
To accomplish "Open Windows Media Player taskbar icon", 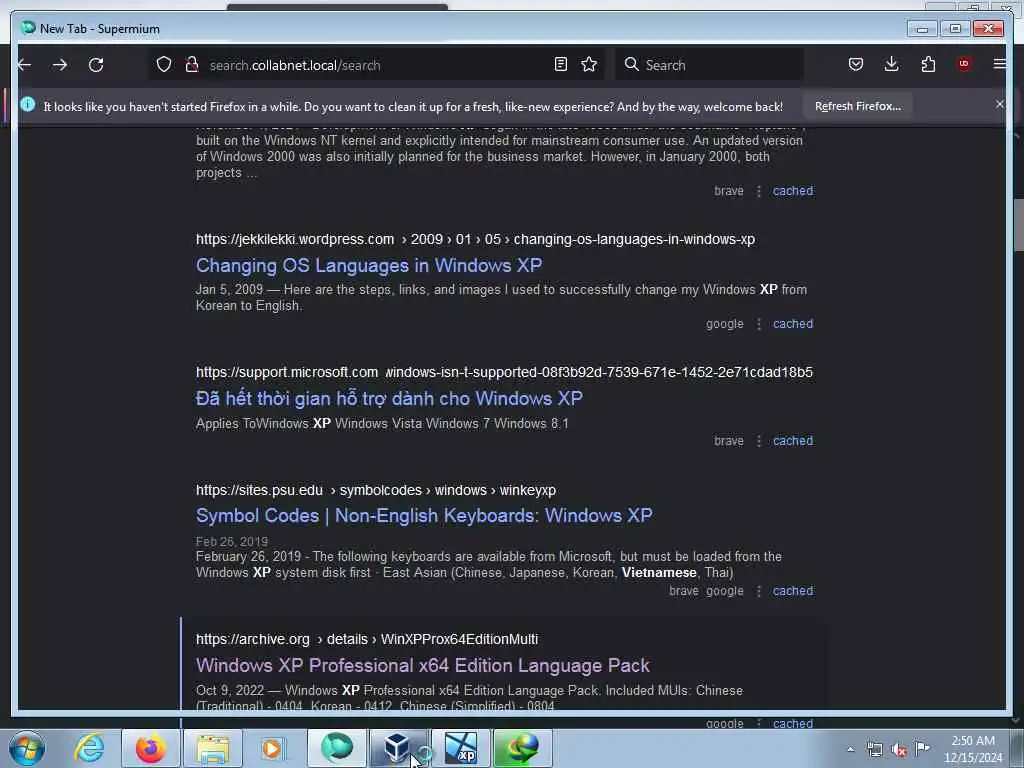I will [x=272, y=748].
